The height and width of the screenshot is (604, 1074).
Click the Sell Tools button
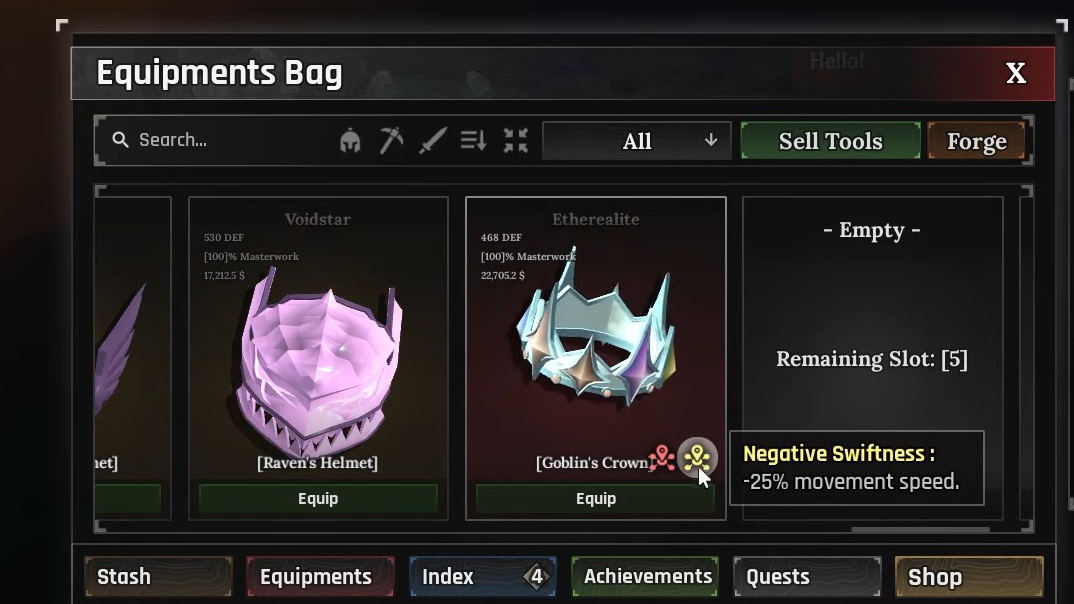point(831,141)
